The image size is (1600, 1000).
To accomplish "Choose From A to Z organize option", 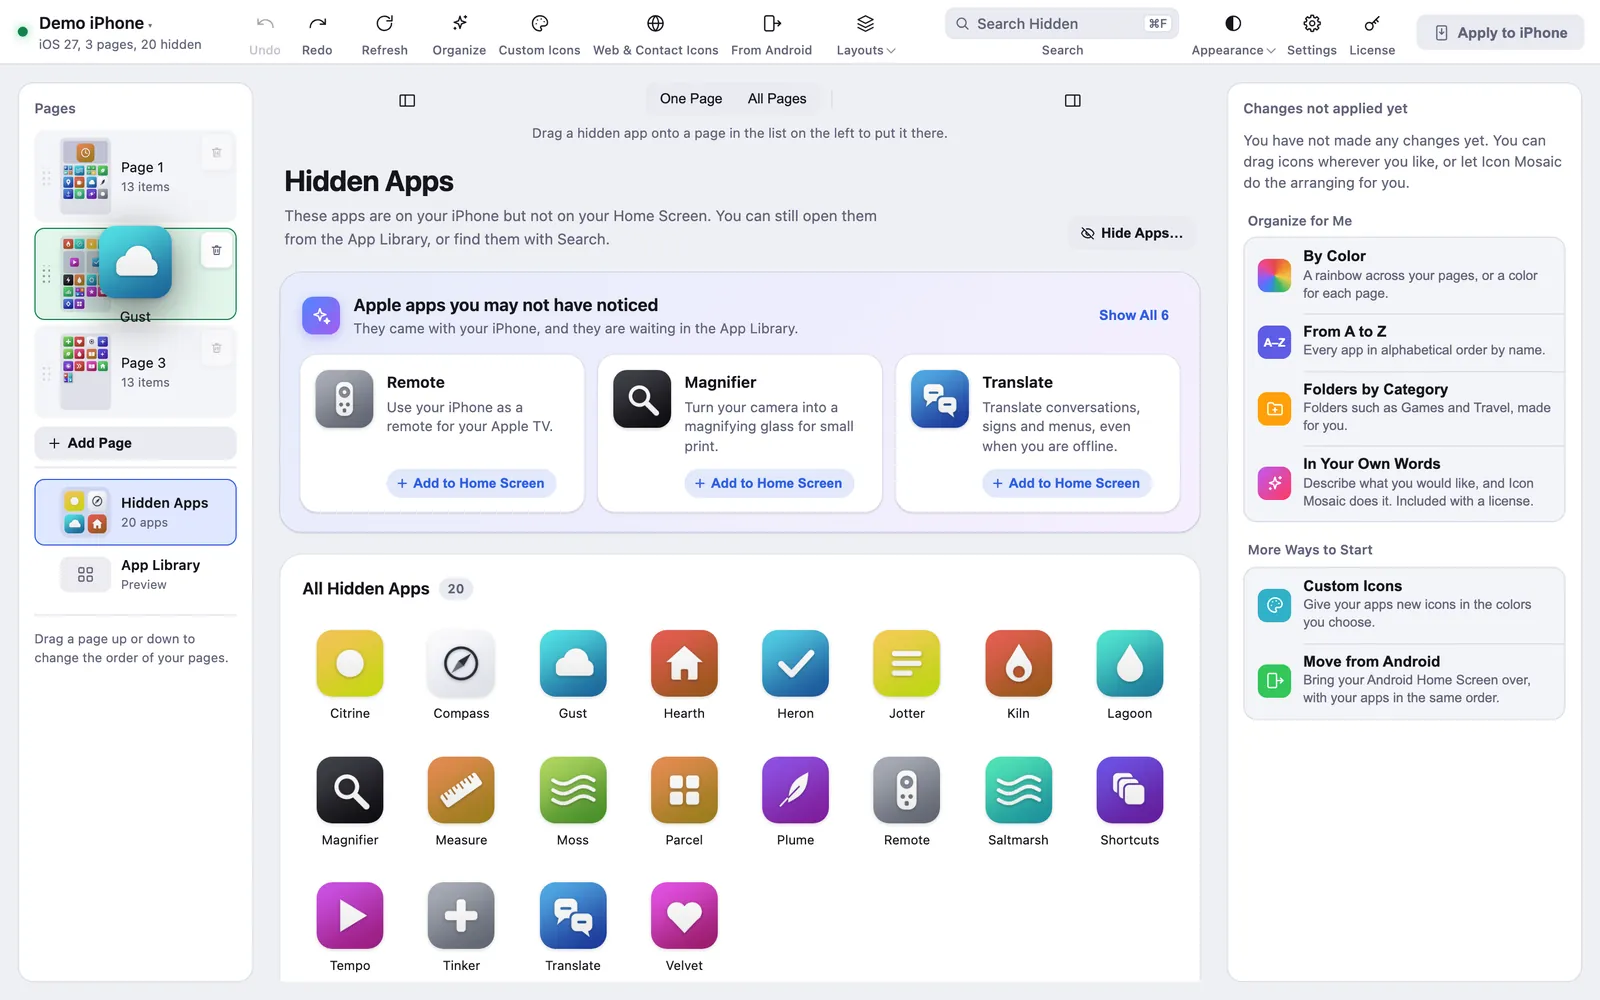I will [1404, 342].
